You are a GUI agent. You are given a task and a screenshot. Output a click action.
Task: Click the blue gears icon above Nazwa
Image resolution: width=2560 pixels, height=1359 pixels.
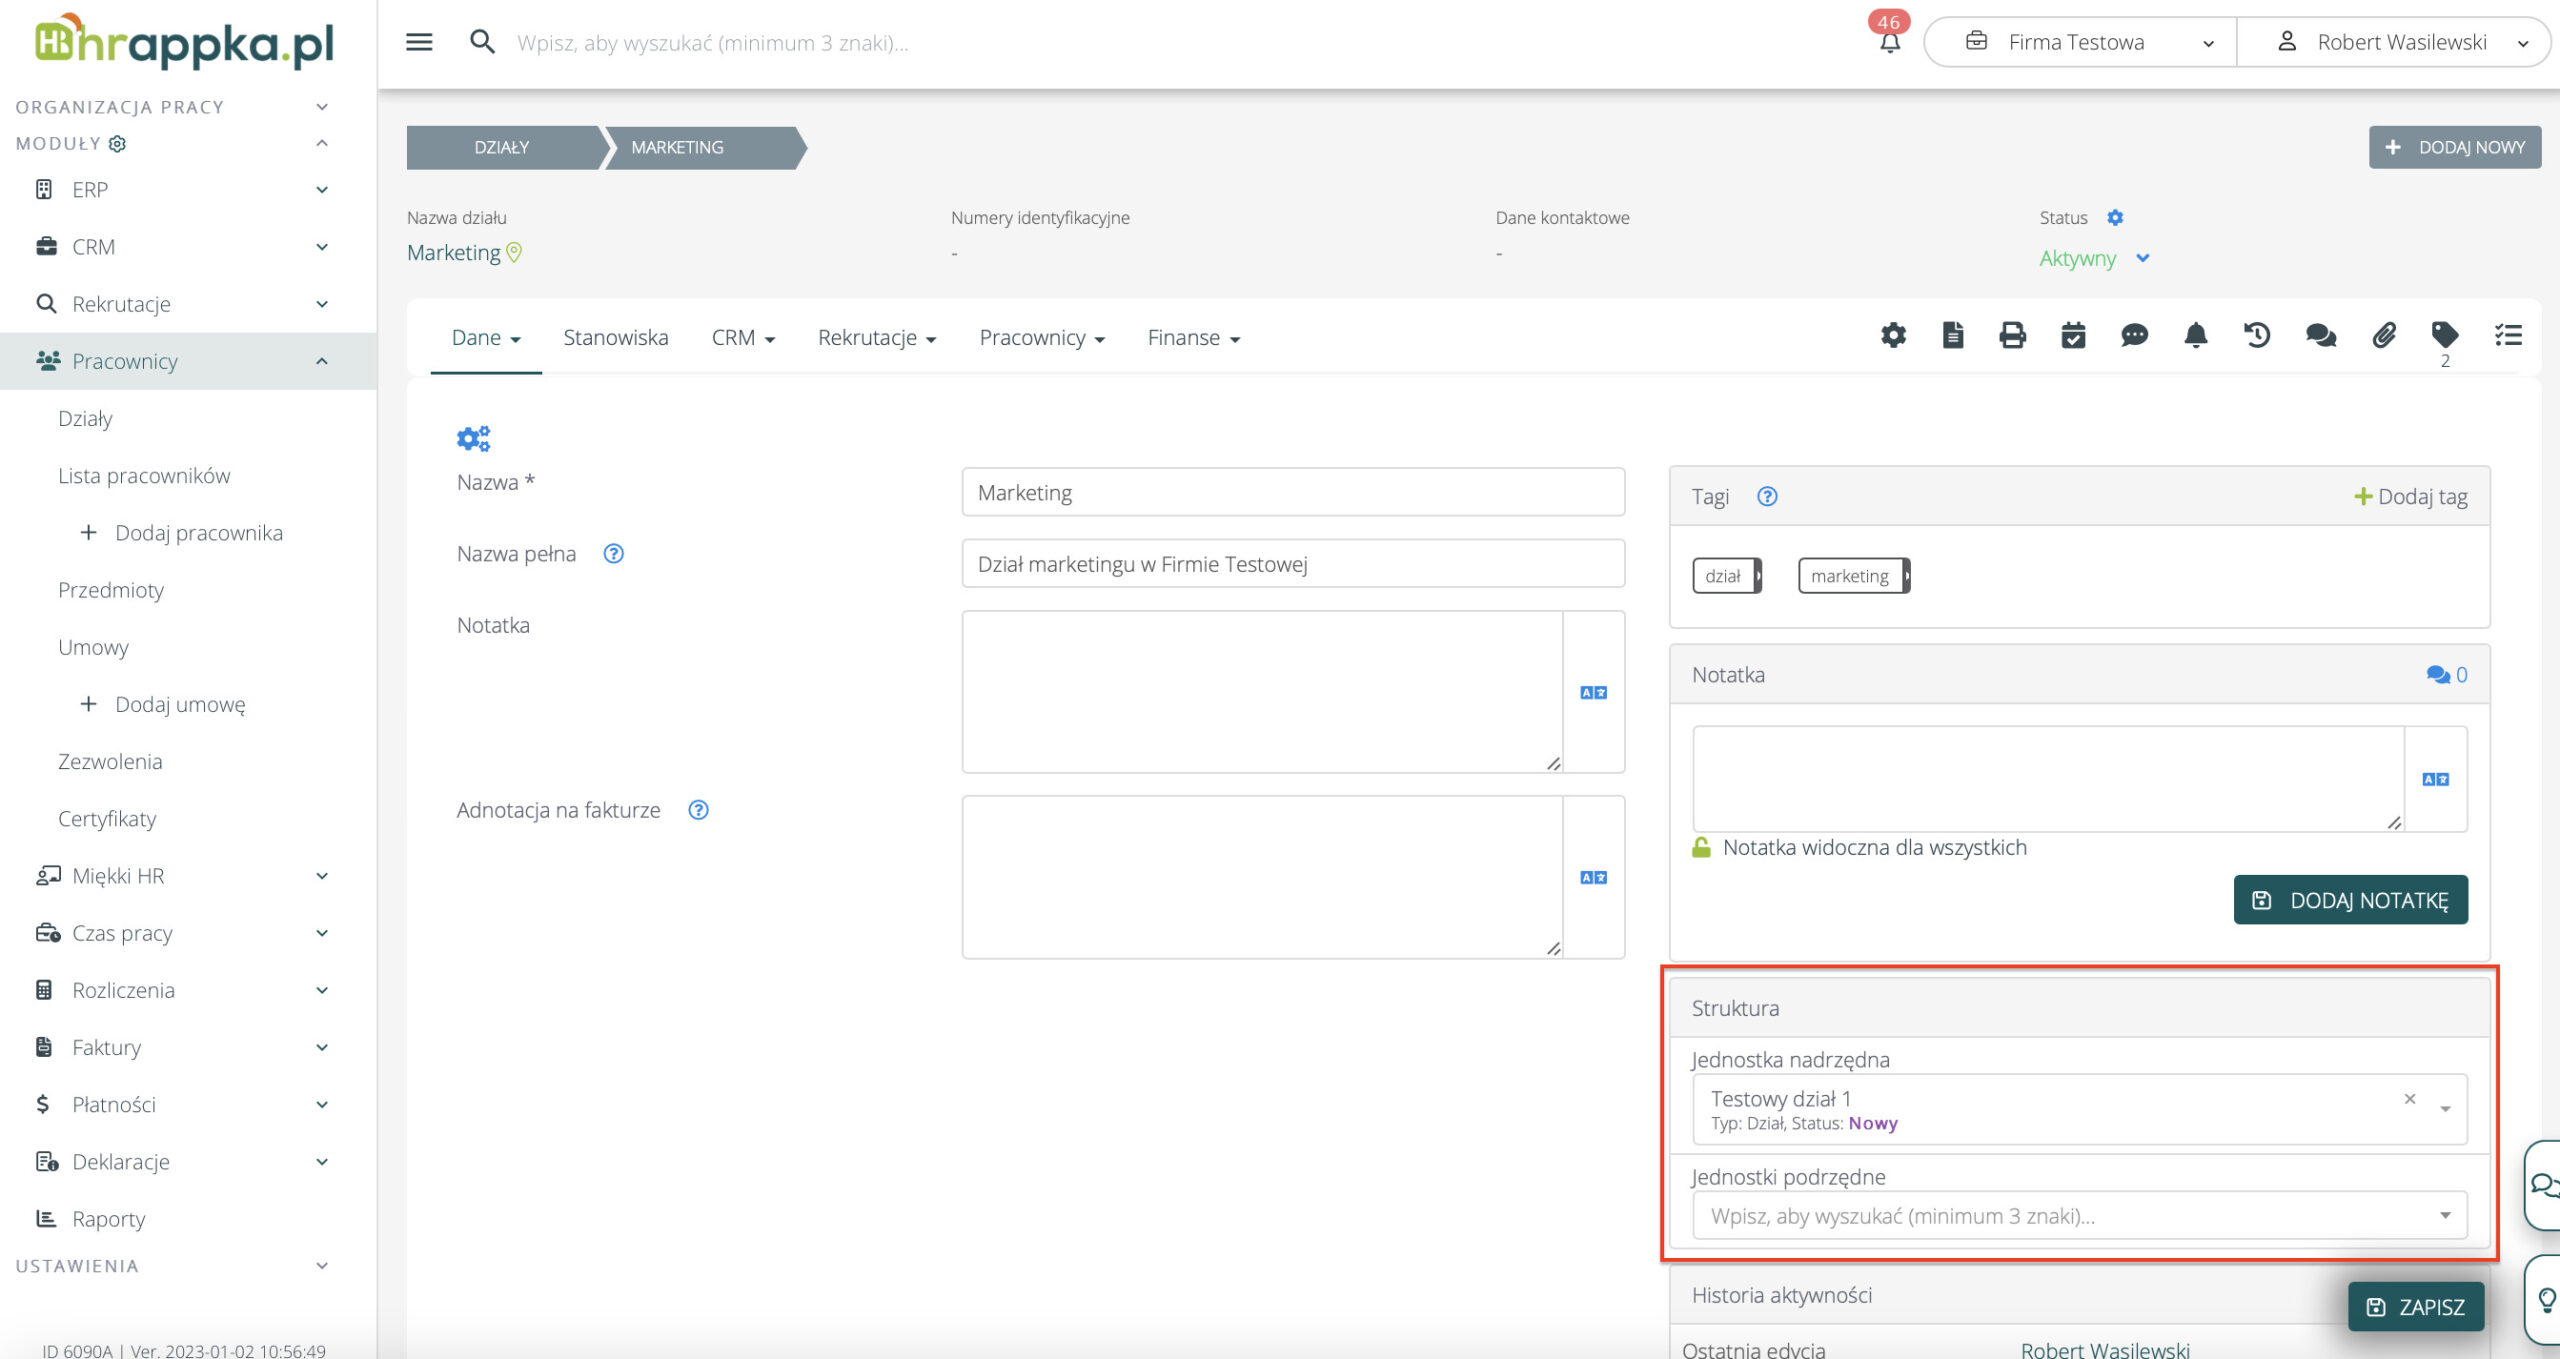tap(473, 438)
